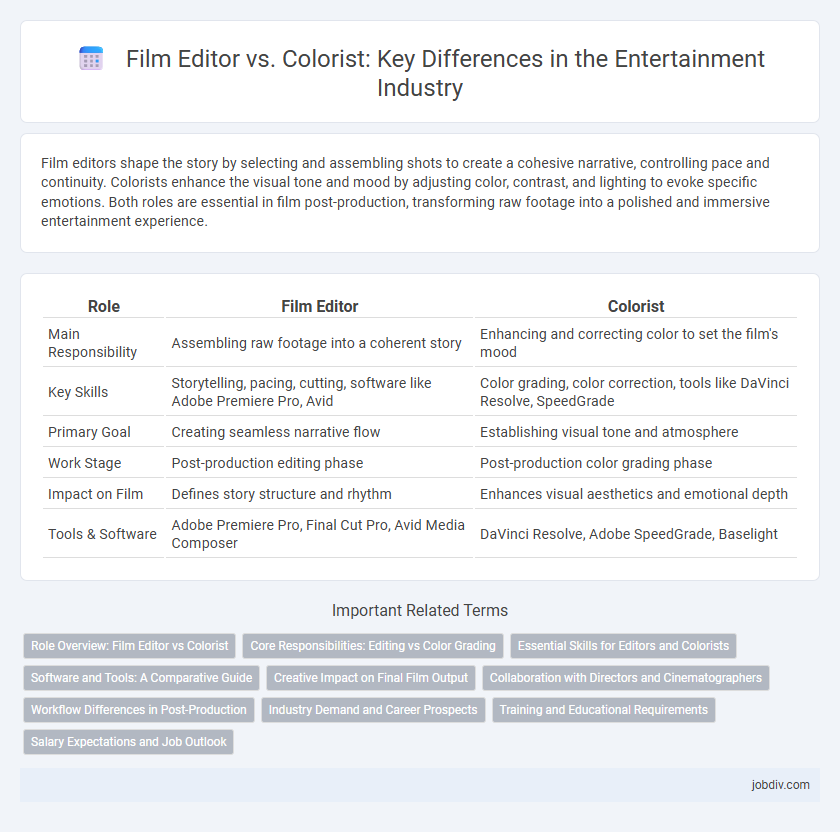Select 'Essential Skills for Editors and Colorists' tag

623,646
